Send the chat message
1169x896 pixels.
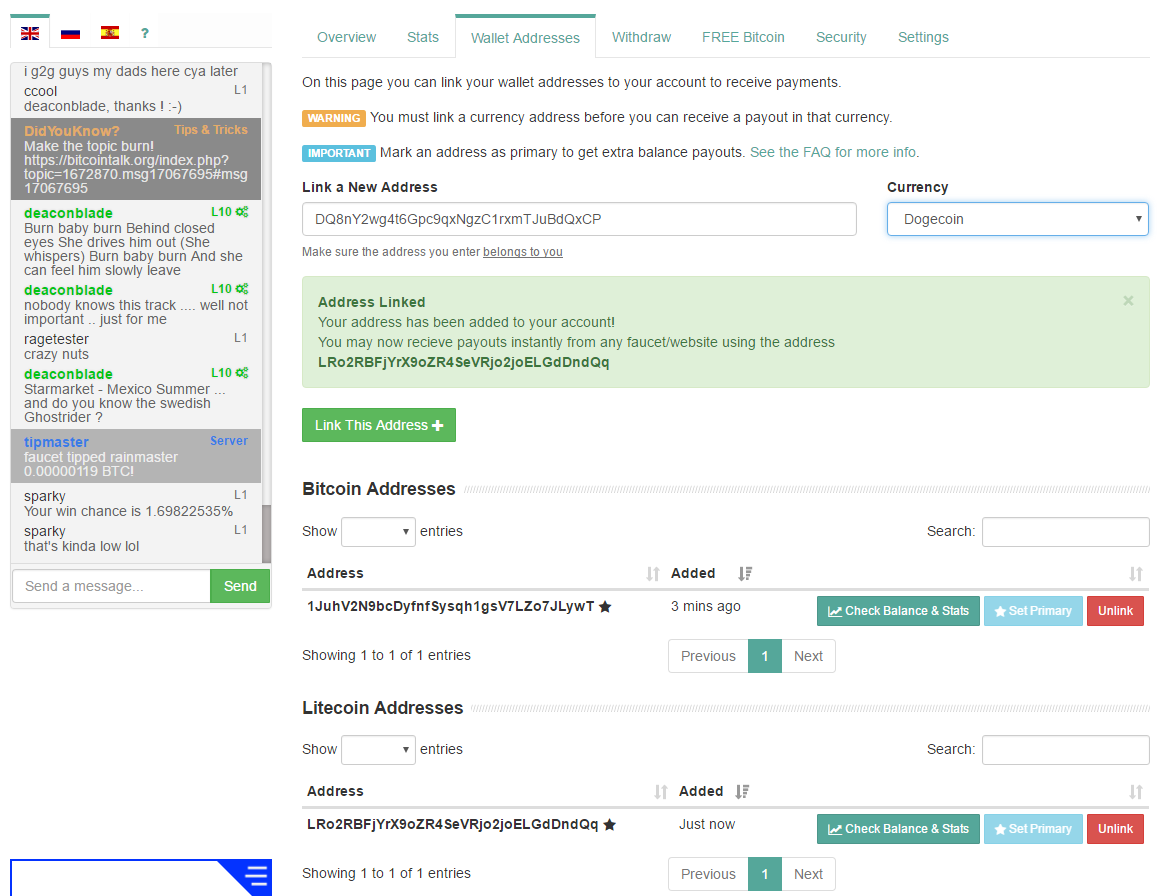240,586
